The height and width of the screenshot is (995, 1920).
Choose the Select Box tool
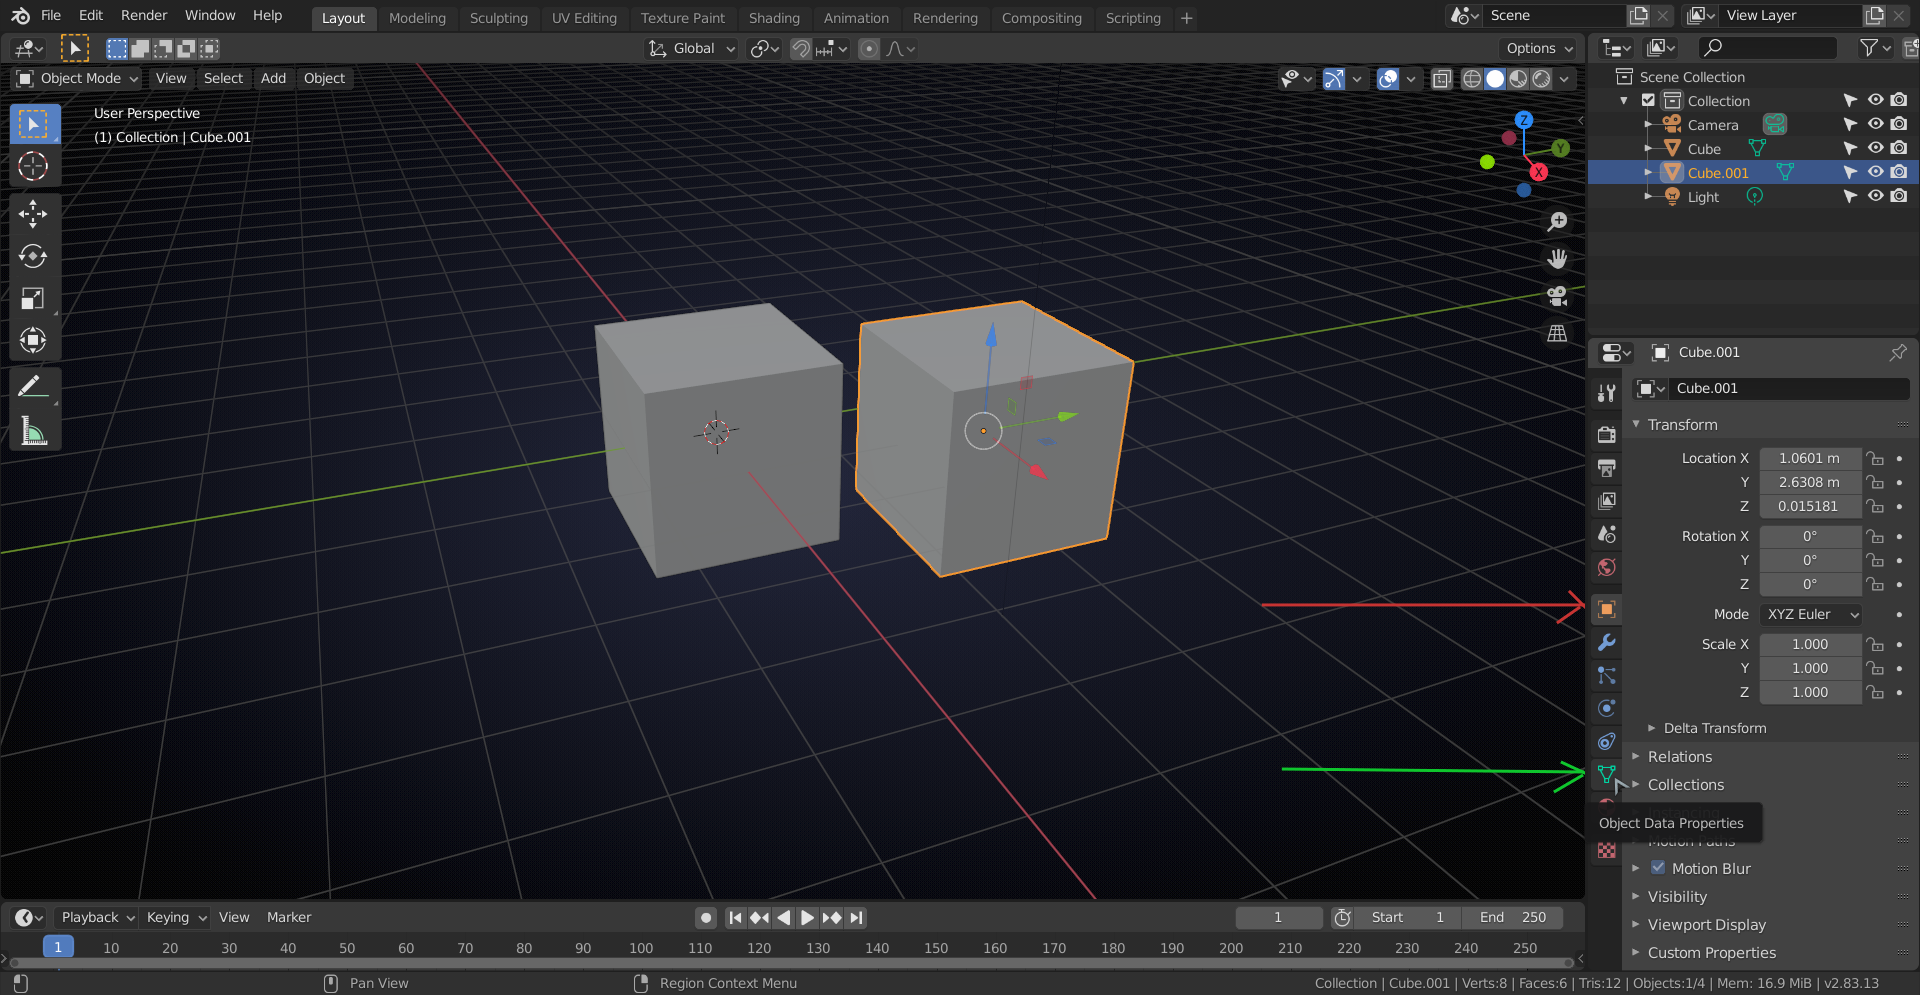(x=33, y=124)
